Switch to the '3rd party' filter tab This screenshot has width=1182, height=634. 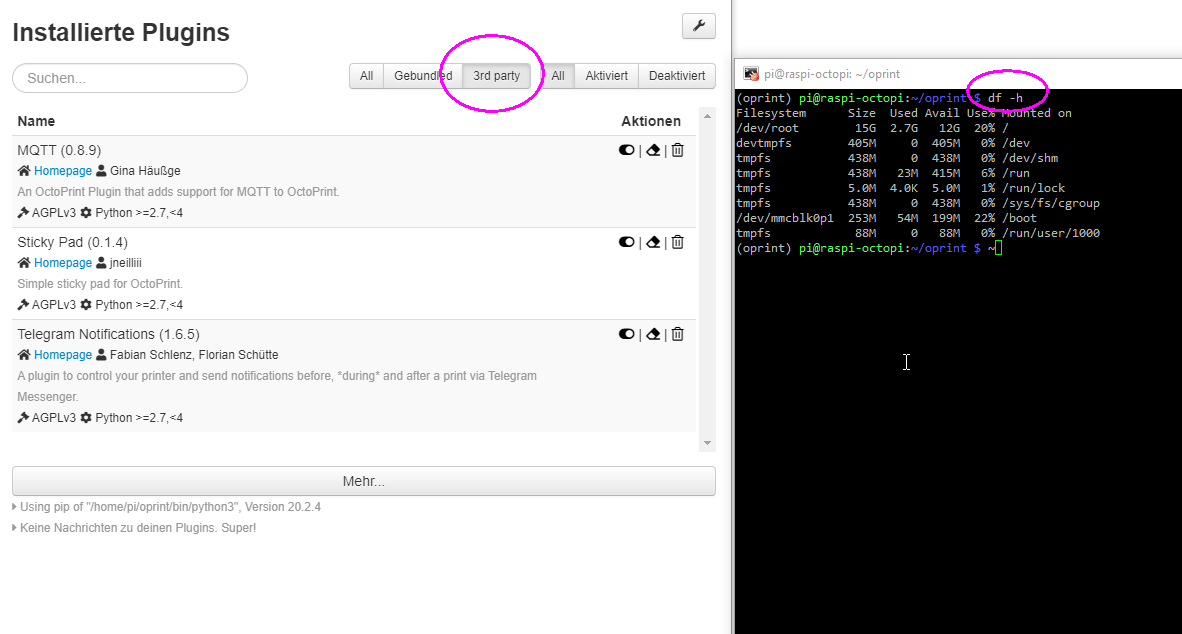click(x=496, y=75)
